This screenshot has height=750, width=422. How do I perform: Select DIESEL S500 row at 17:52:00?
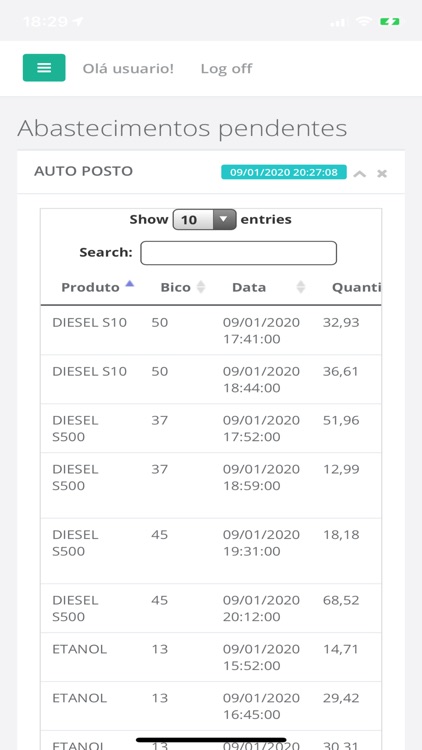(211, 428)
